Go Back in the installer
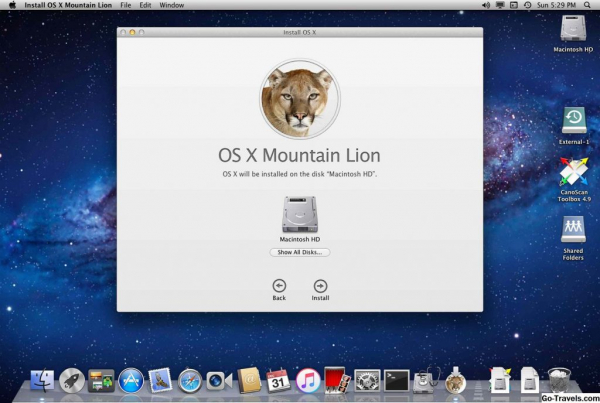The height and width of the screenshot is (403, 600). [x=279, y=286]
